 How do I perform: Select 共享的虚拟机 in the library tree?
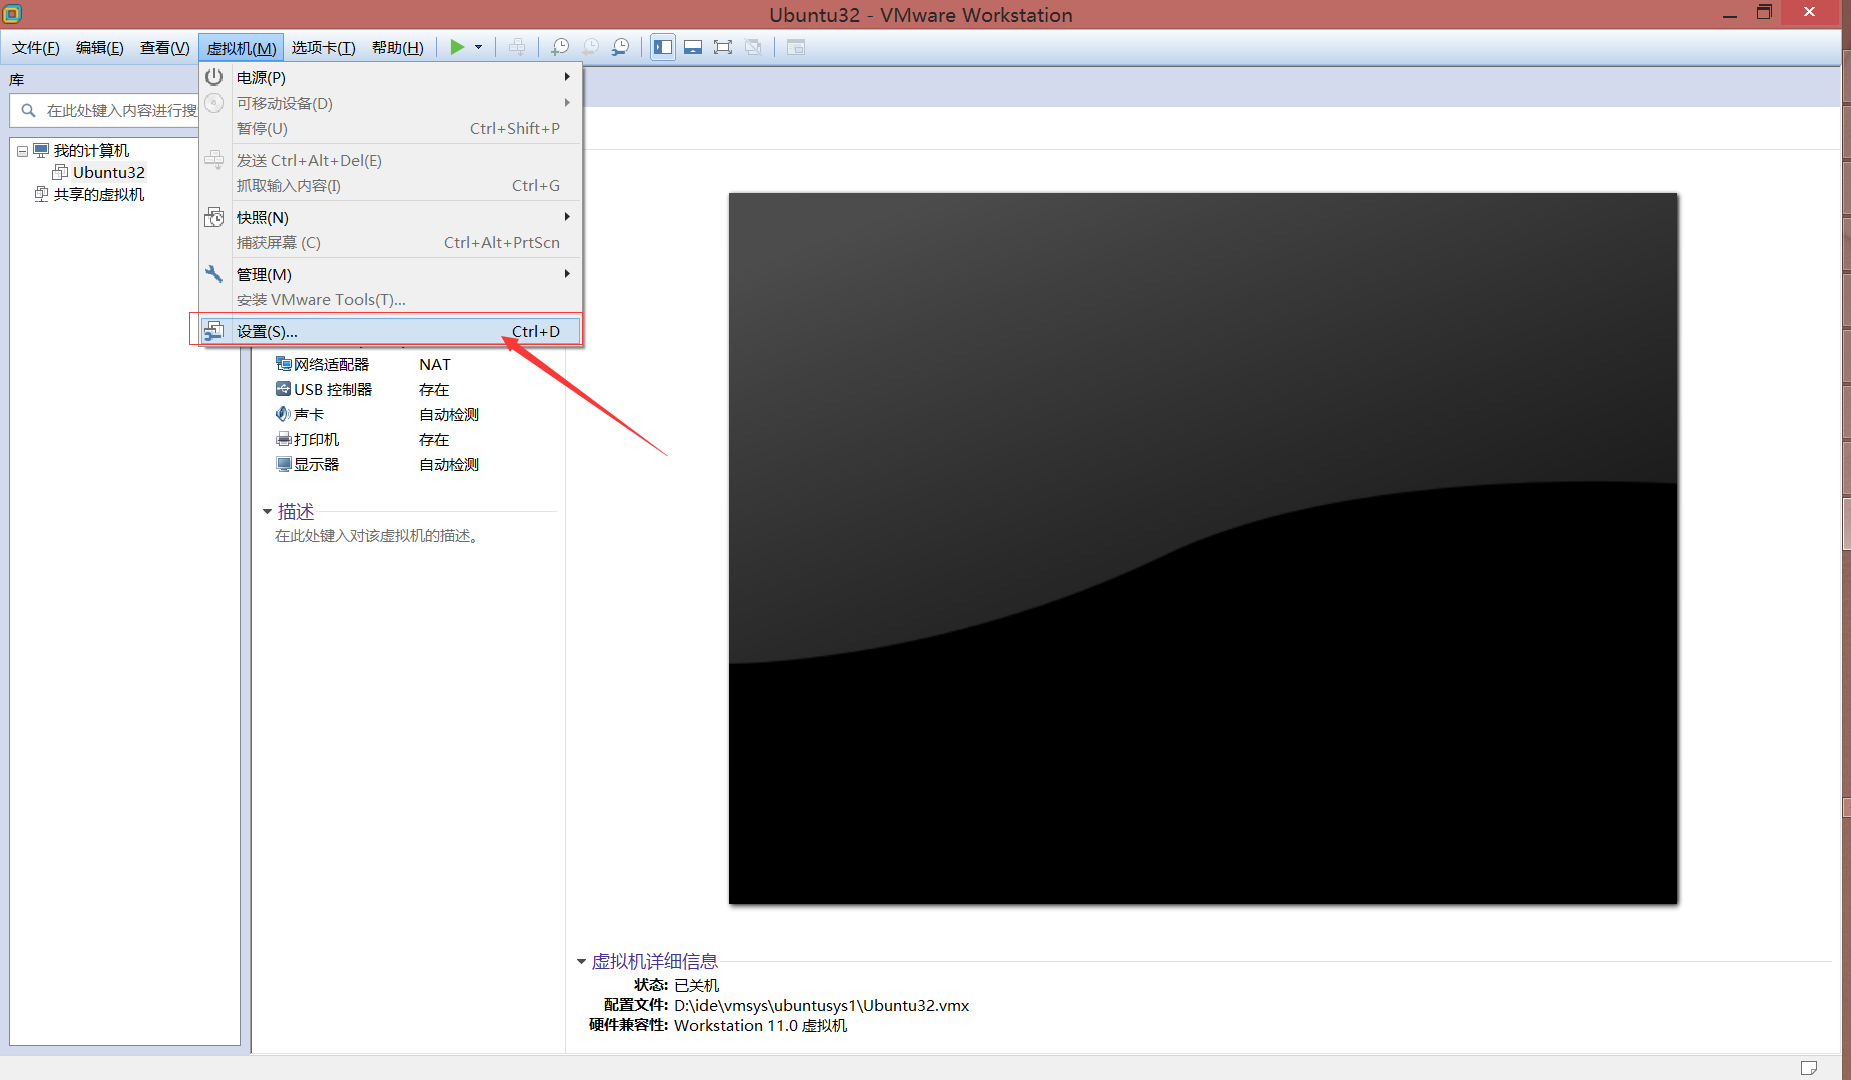pyautogui.click(x=99, y=194)
